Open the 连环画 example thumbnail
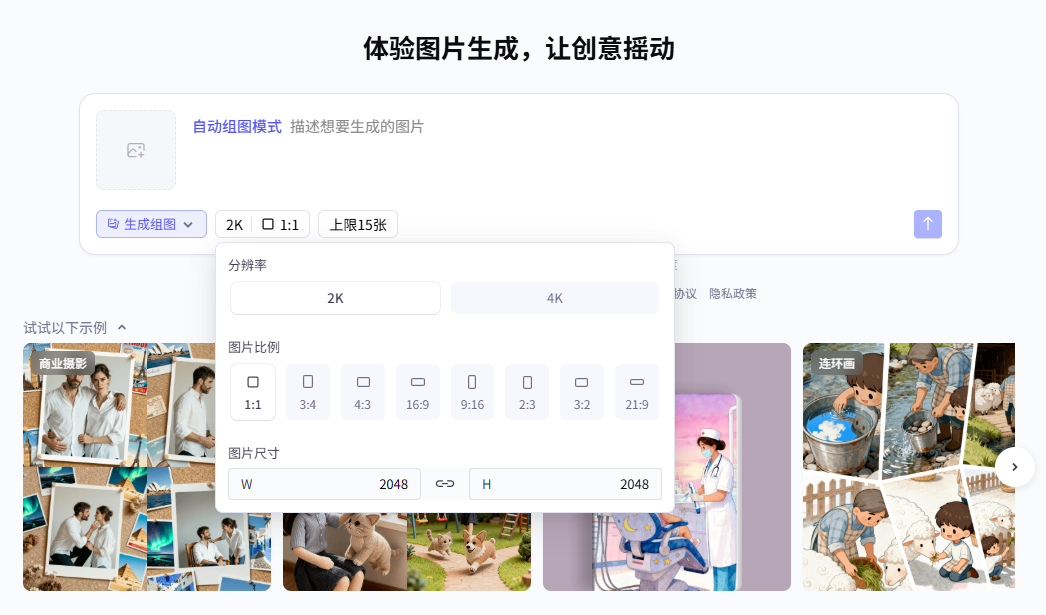This screenshot has height=615, width=1046. click(908, 467)
